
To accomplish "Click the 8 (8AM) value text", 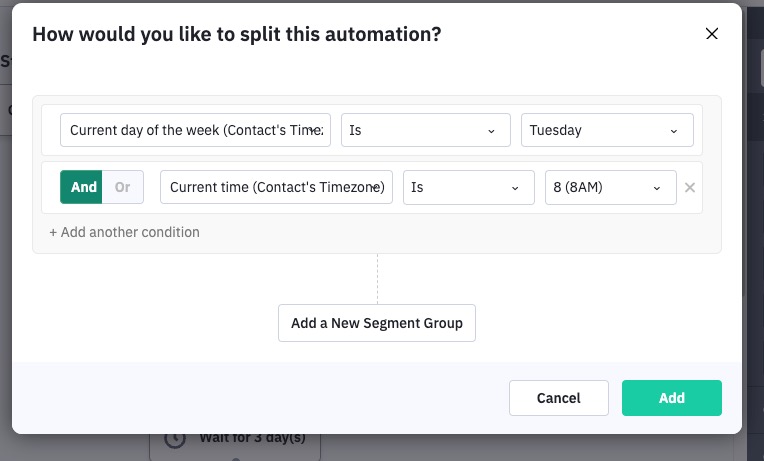I will tap(578, 187).
